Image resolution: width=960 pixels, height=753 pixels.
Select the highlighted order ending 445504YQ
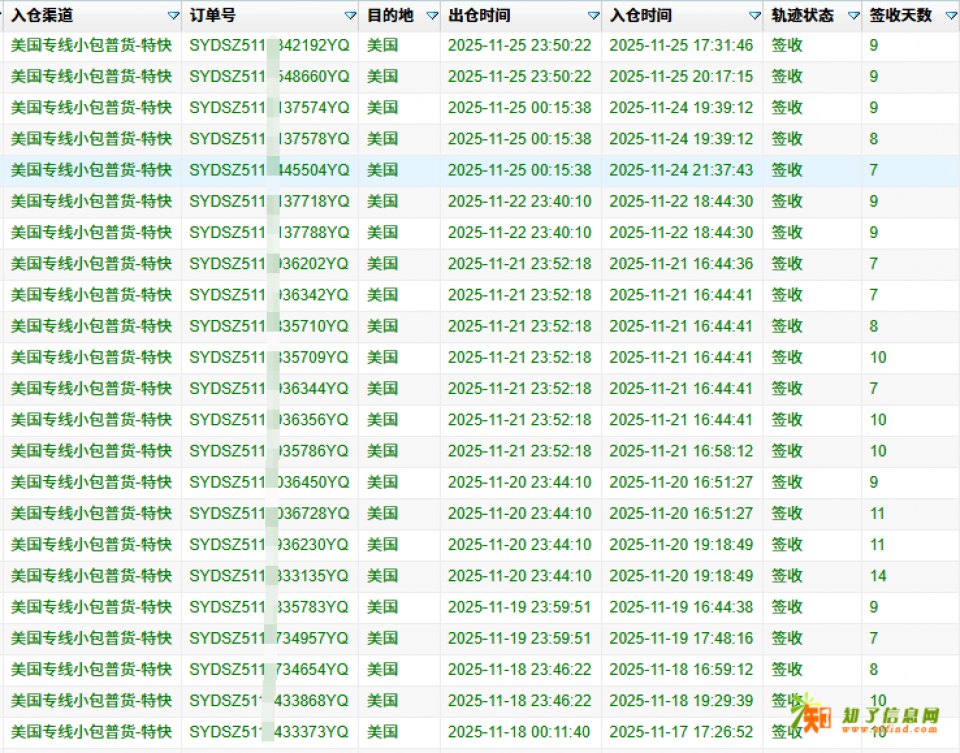(x=269, y=170)
